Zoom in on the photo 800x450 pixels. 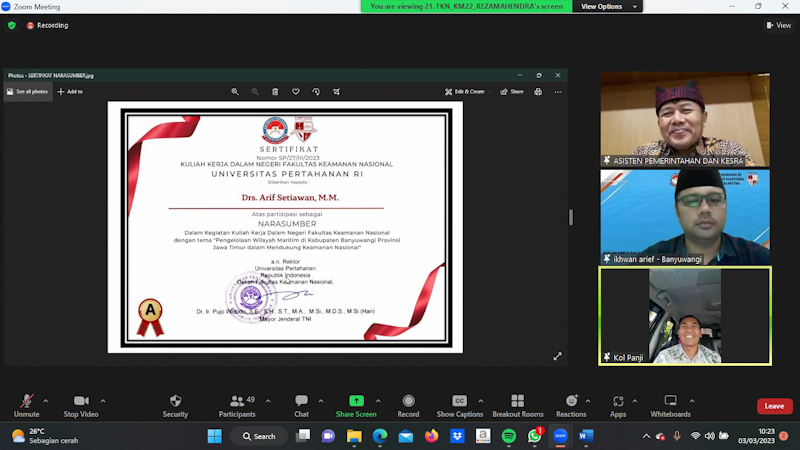[x=235, y=92]
